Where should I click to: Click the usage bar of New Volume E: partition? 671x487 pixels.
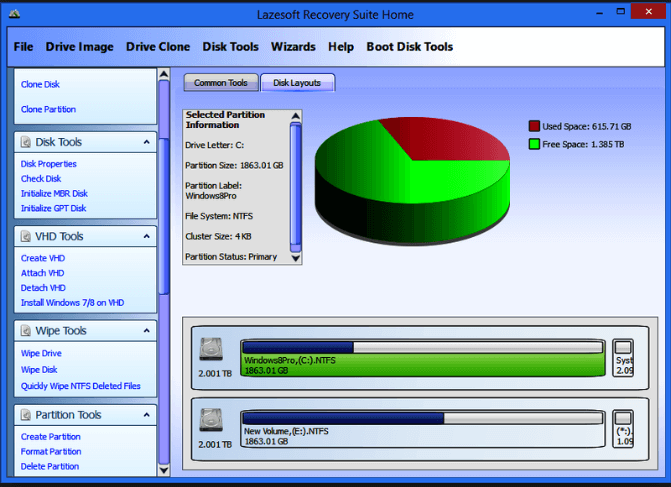pos(422,418)
